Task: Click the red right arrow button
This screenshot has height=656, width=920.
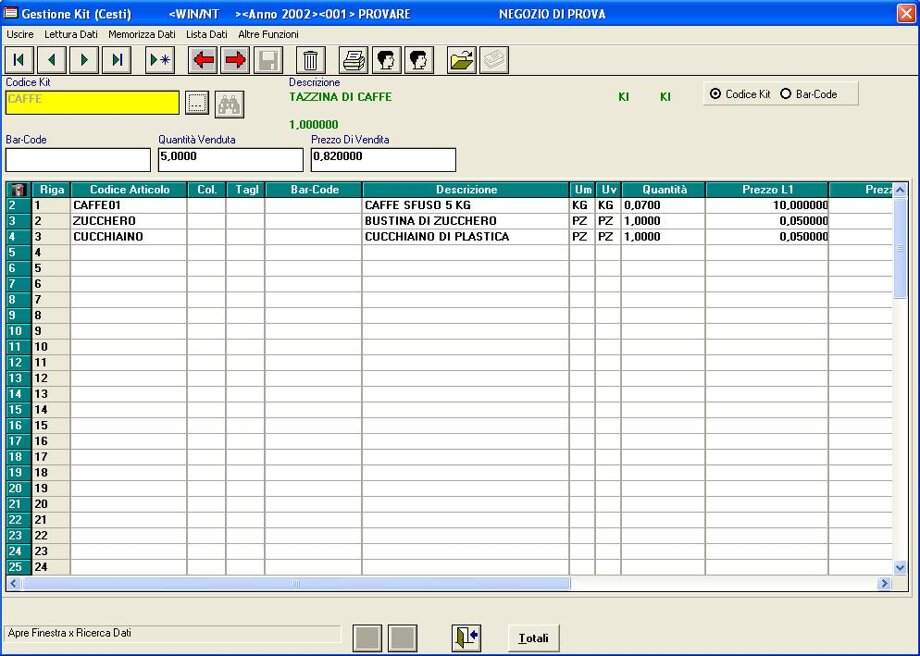Action: click(x=236, y=60)
